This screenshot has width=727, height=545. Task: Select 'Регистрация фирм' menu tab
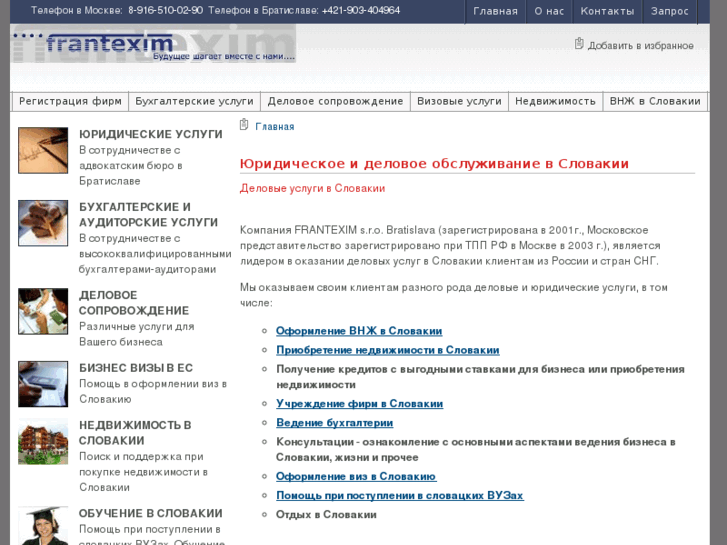(x=70, y=101)
